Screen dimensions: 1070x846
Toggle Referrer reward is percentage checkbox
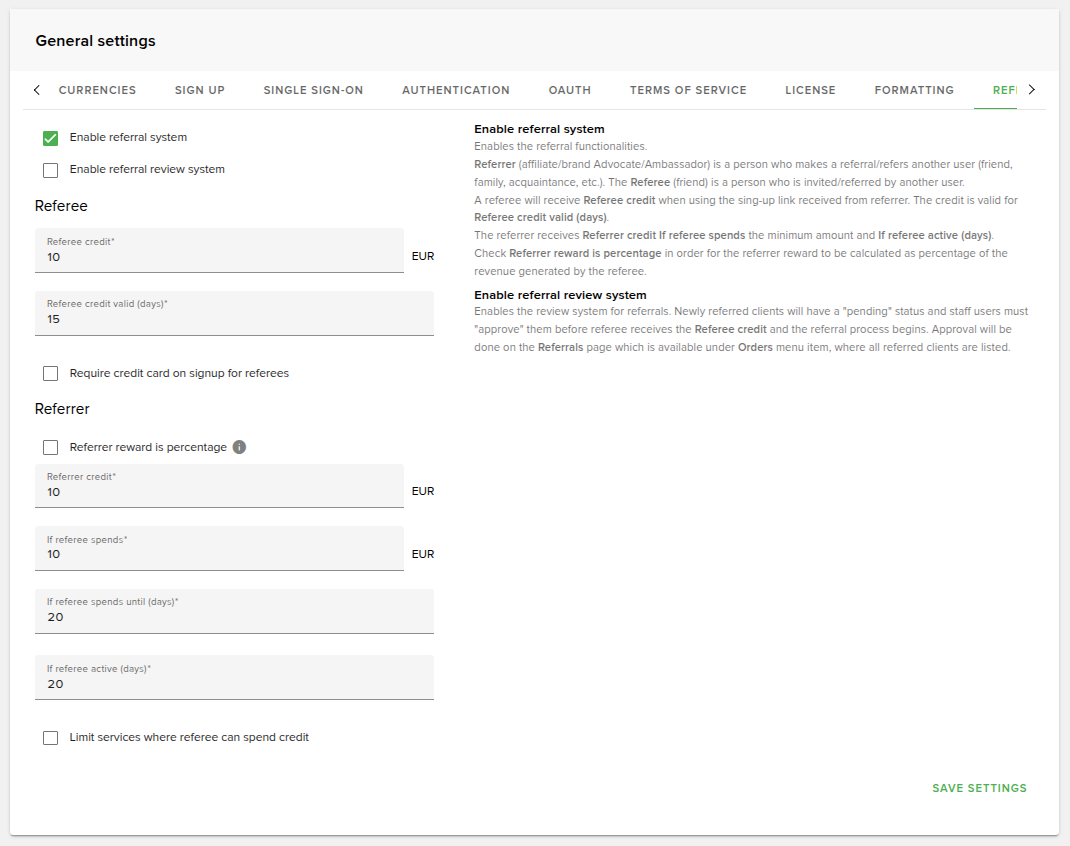(x=51, y=448)
